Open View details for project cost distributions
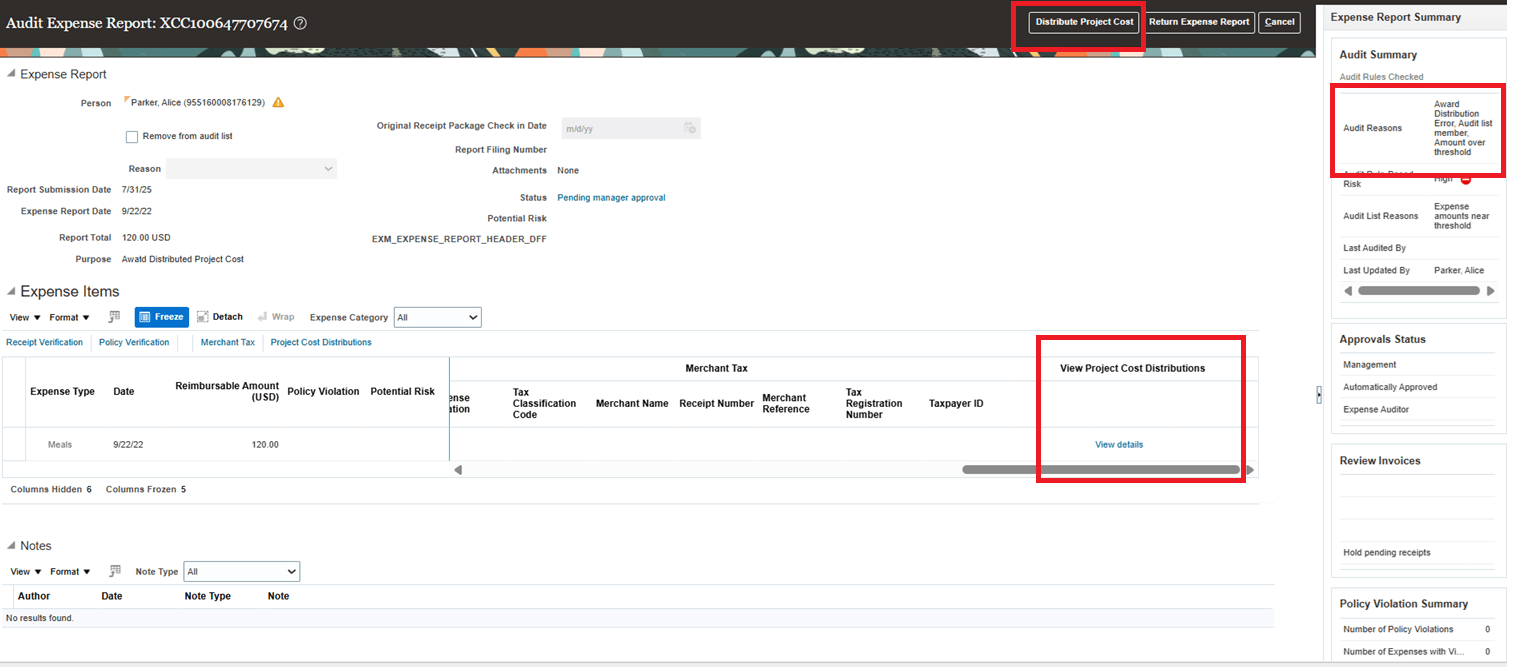The width and height of the screenshot is (1517, 667). coord(1118,444)
